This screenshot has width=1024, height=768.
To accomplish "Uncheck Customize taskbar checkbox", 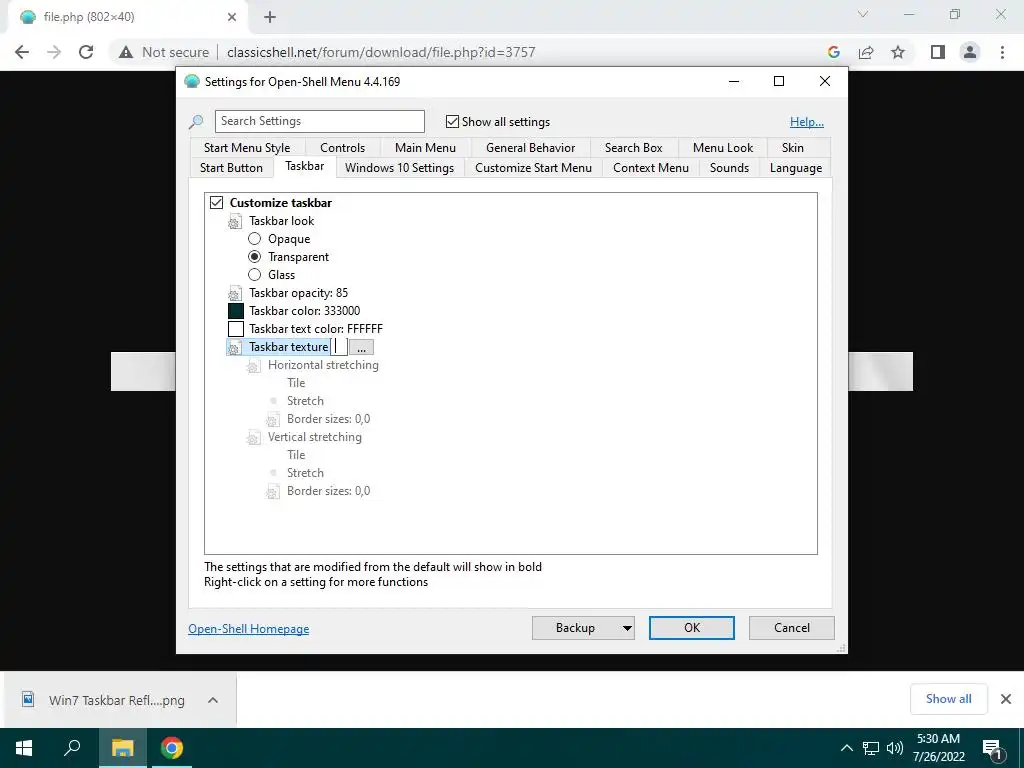I will click(x=216, y=203).
